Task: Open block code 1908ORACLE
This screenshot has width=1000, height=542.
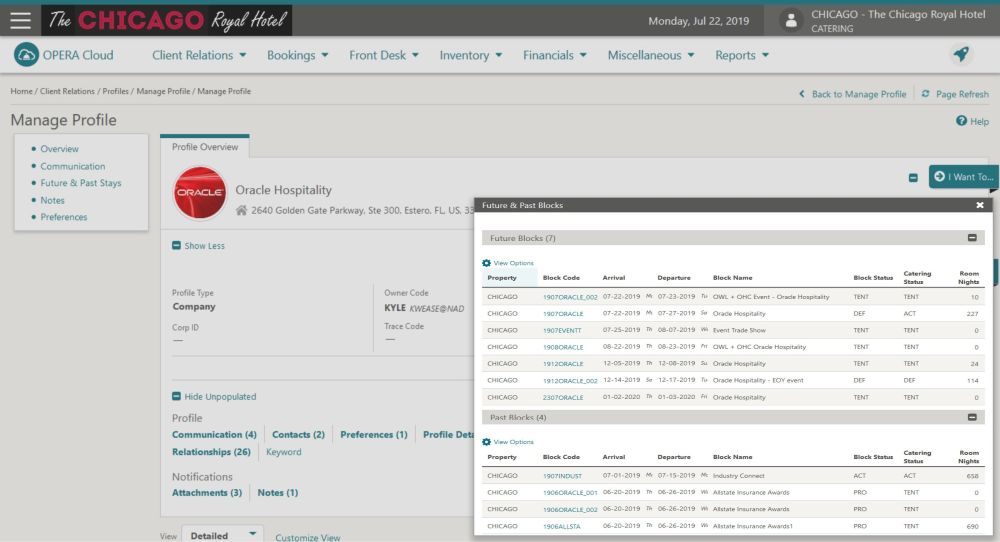Action: pyautogui.click(x=563, y=347)
